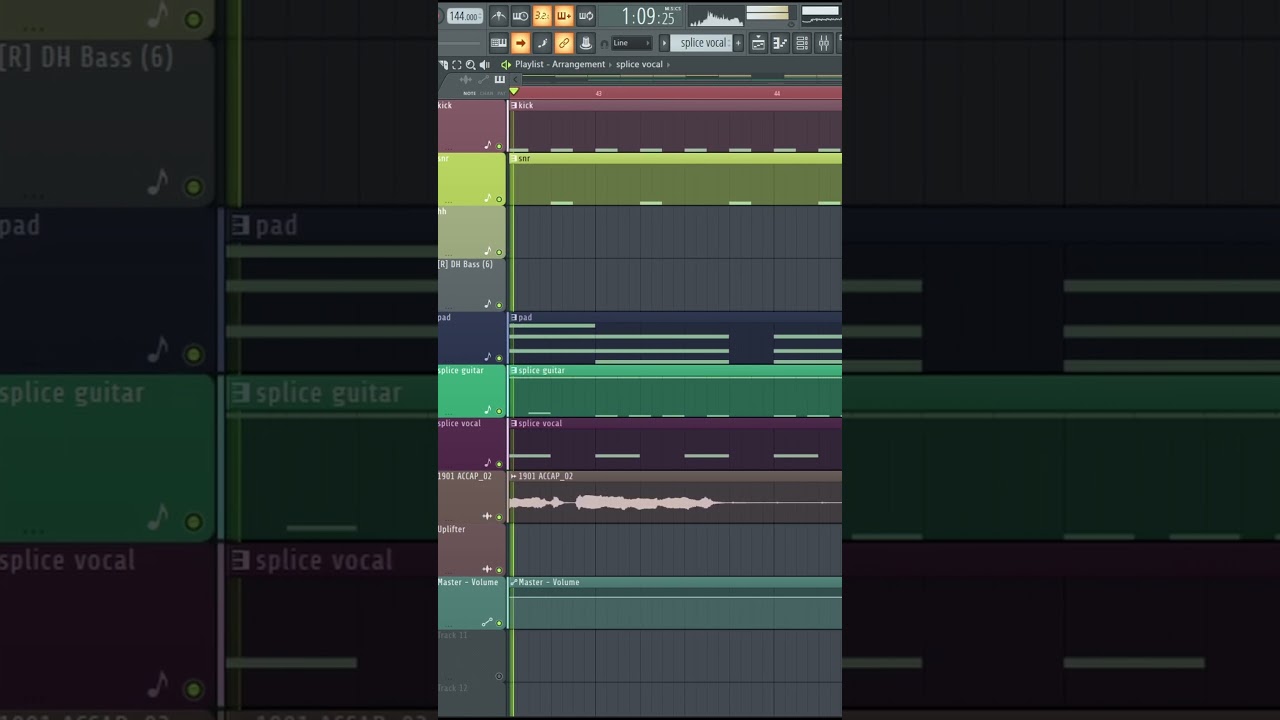The image size is (1280, 720).
Task: Click Playlist - Arrangement breadcrumb
Action: (x=560, y=64)
